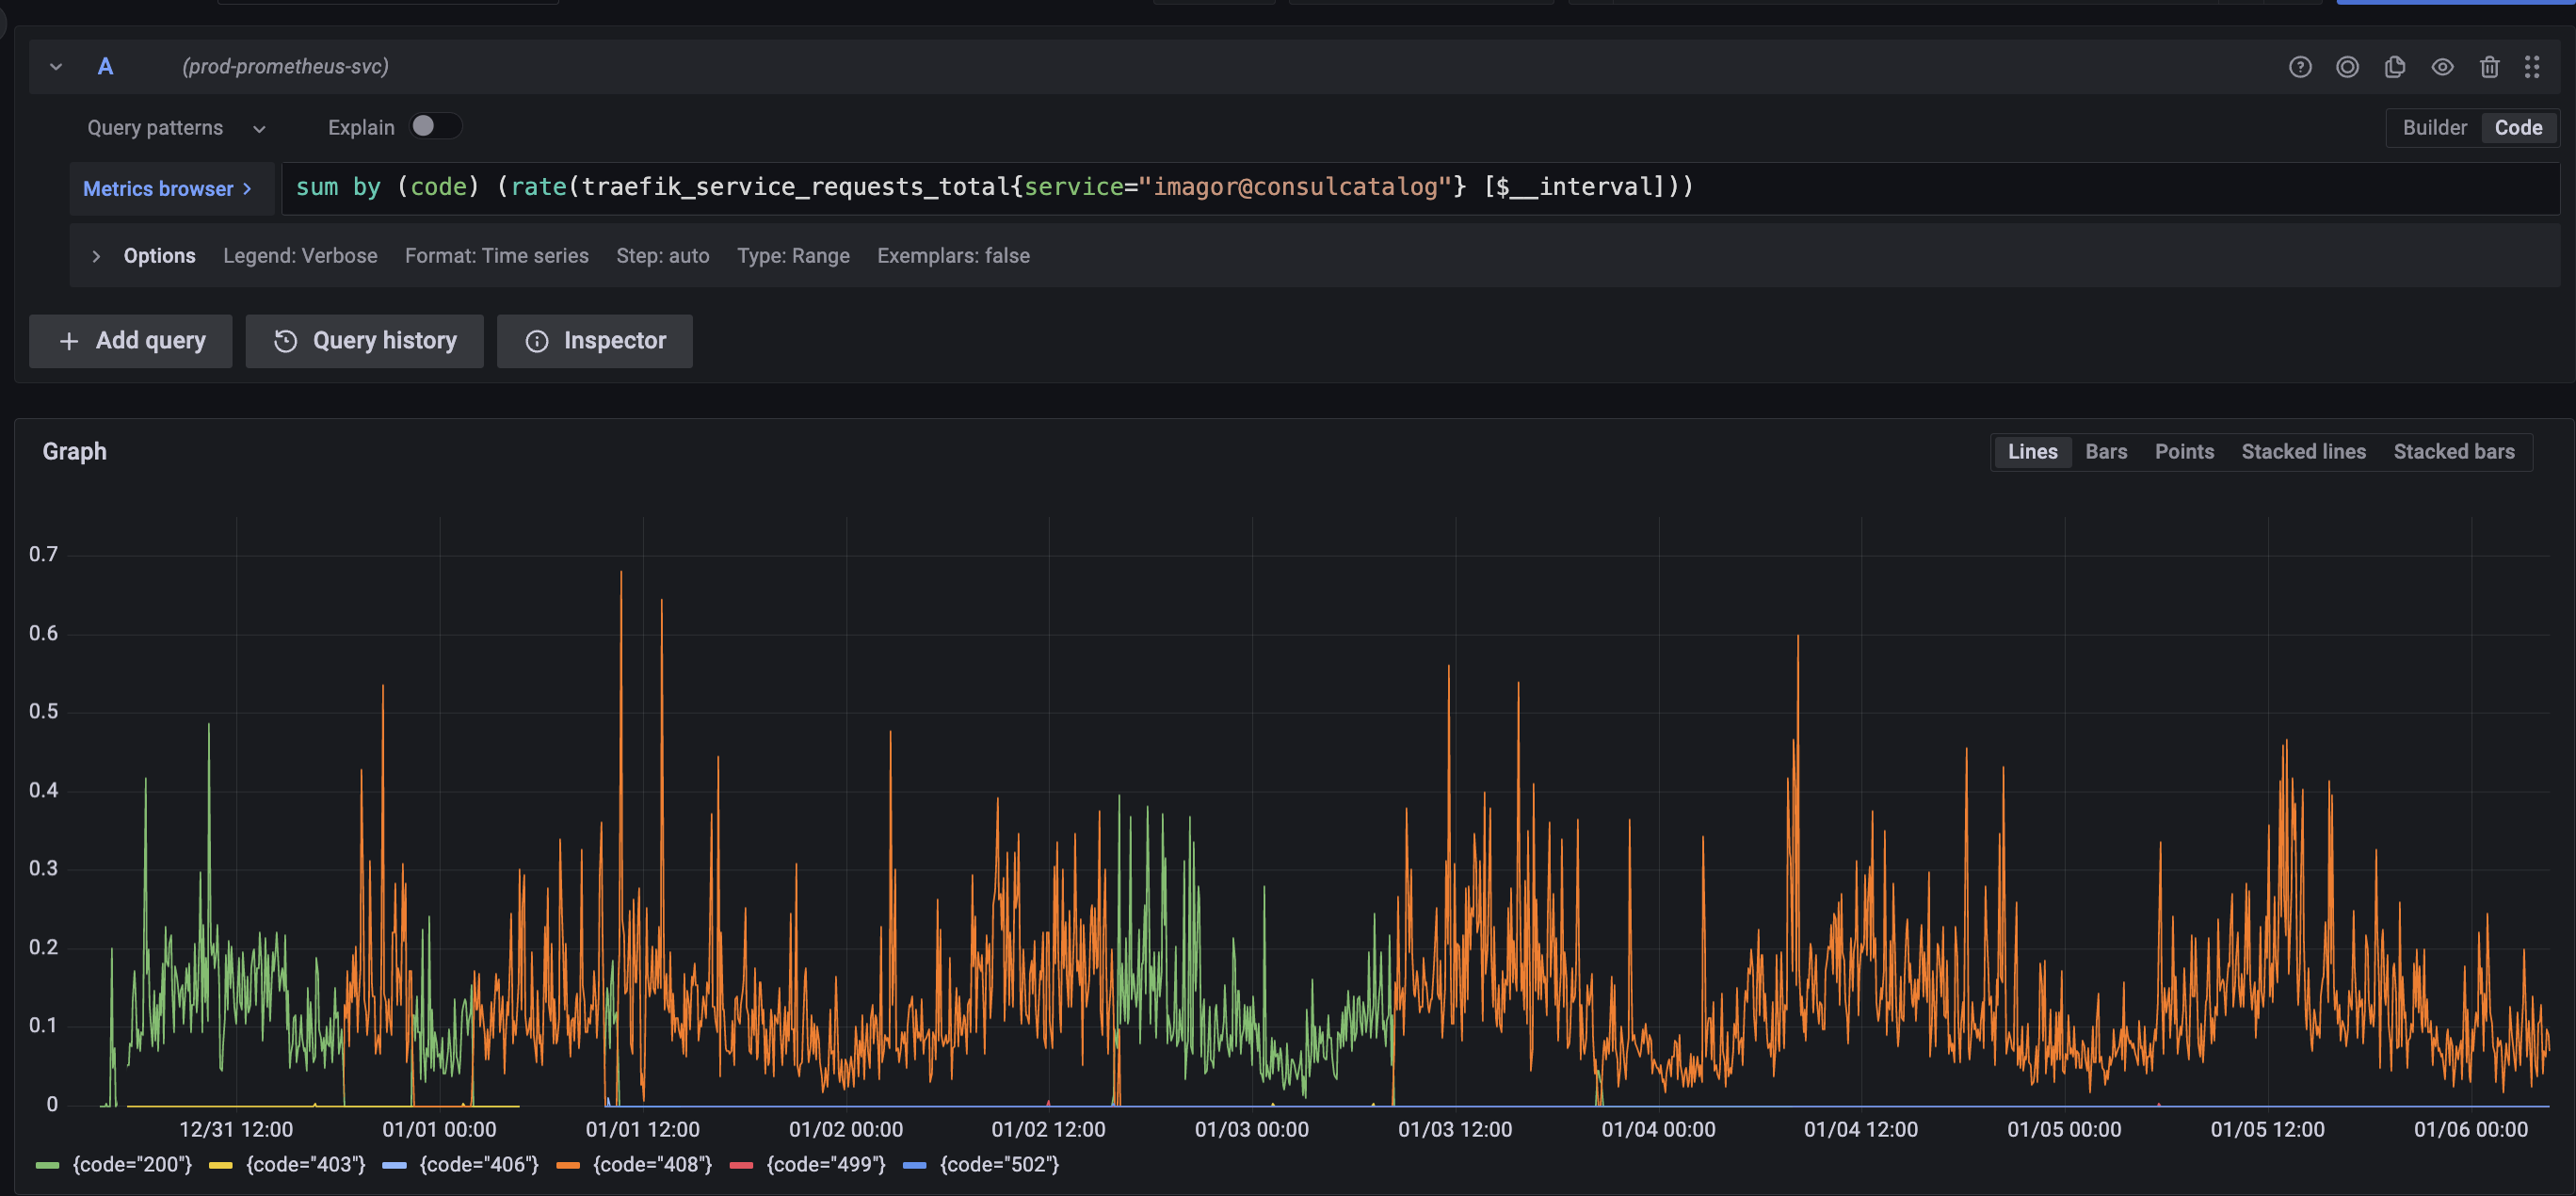Collapse query A with its chevron

56,66
